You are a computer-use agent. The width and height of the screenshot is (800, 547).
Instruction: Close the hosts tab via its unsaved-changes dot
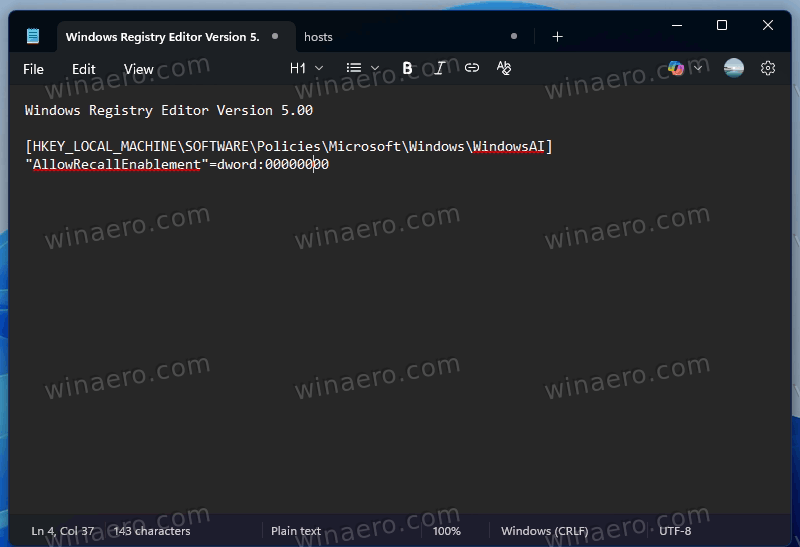[x=514, y=36]
